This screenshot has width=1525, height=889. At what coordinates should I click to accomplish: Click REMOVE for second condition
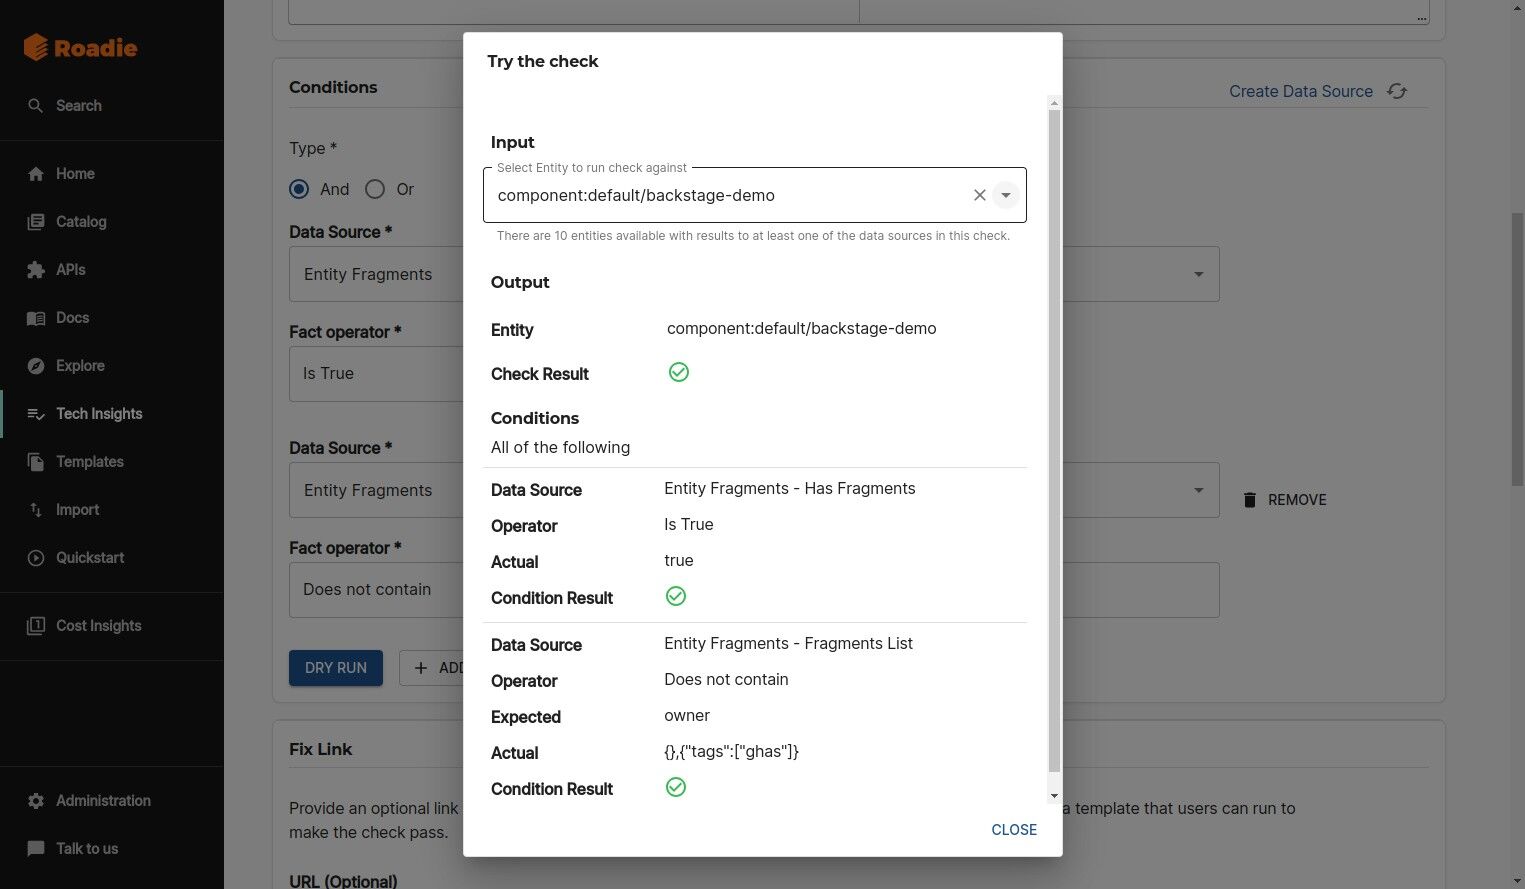tap(1284, 500)
